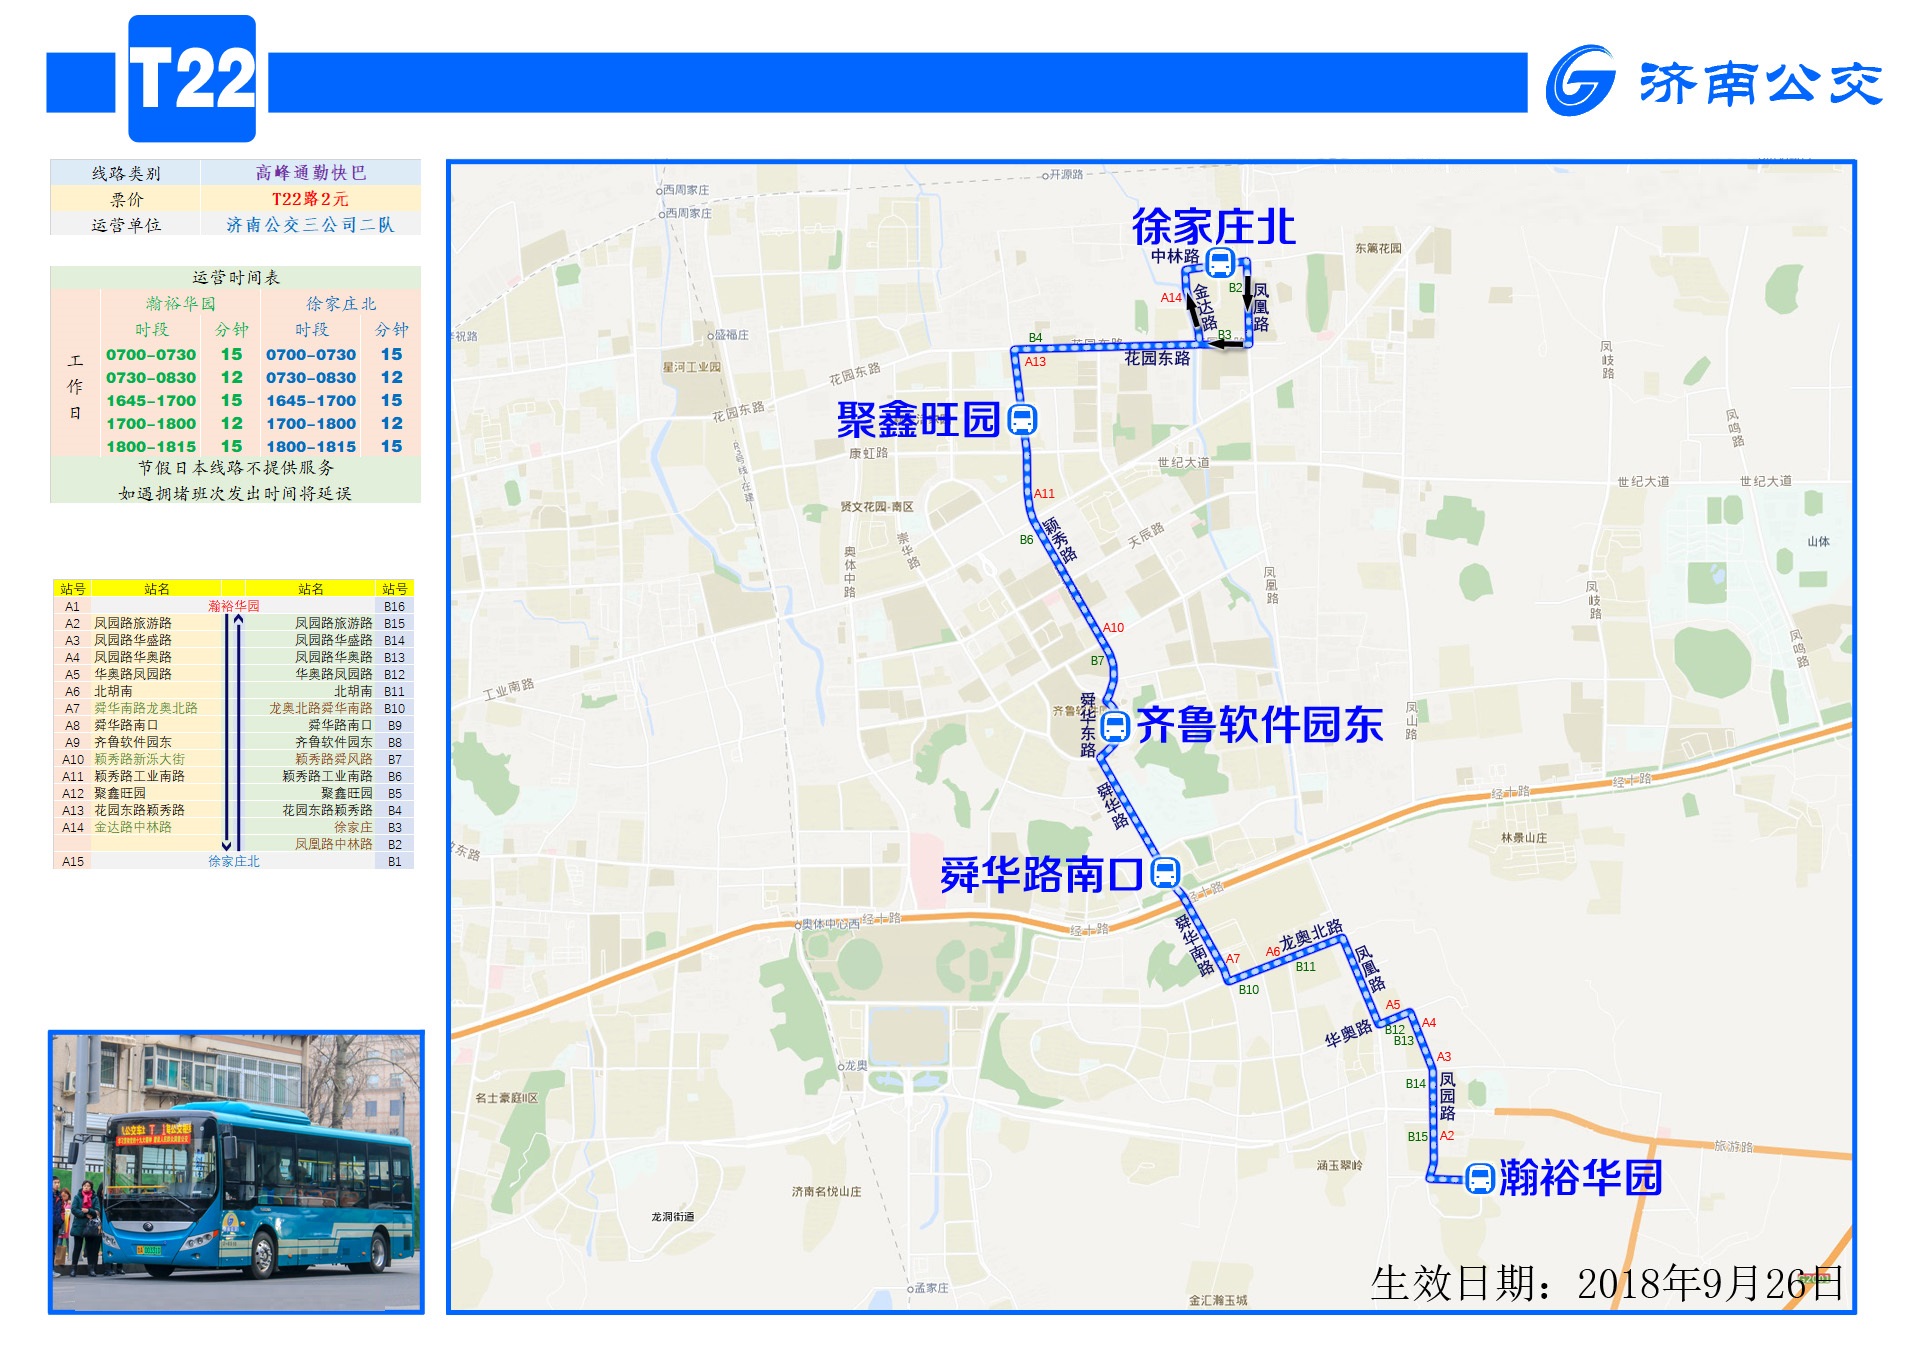Select stop list entry 颖秀路新泺大街
1913x1346 pixels.
[140, 759]
